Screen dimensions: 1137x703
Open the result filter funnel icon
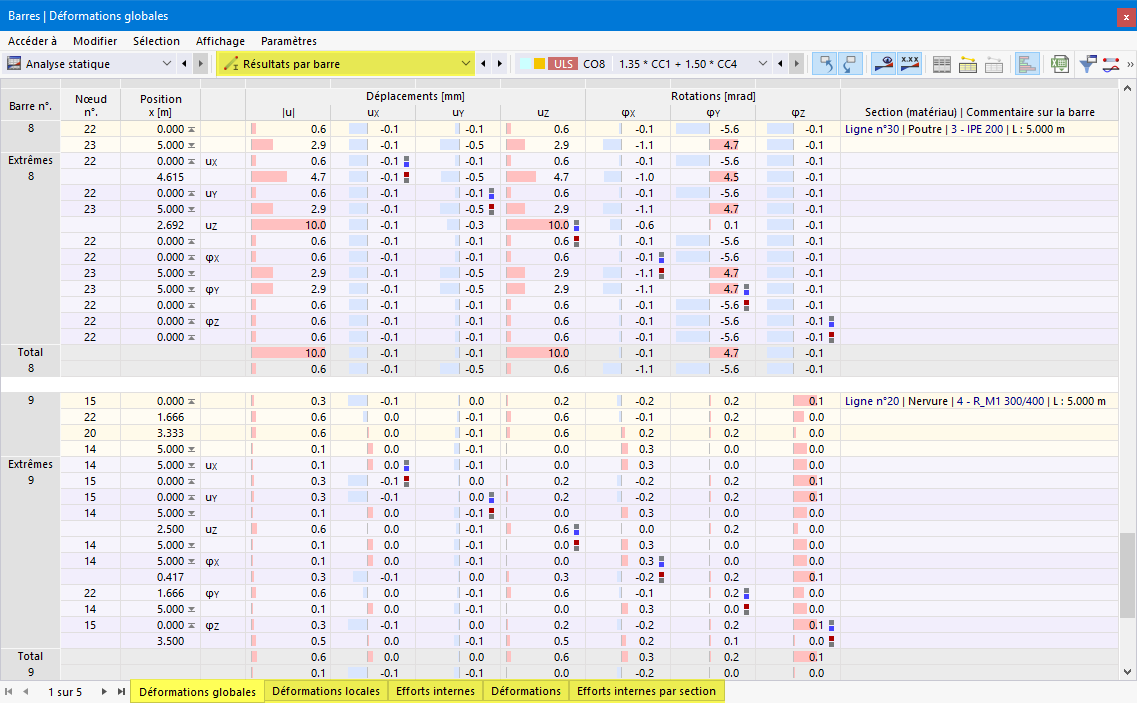click(x=1087, y=65)
